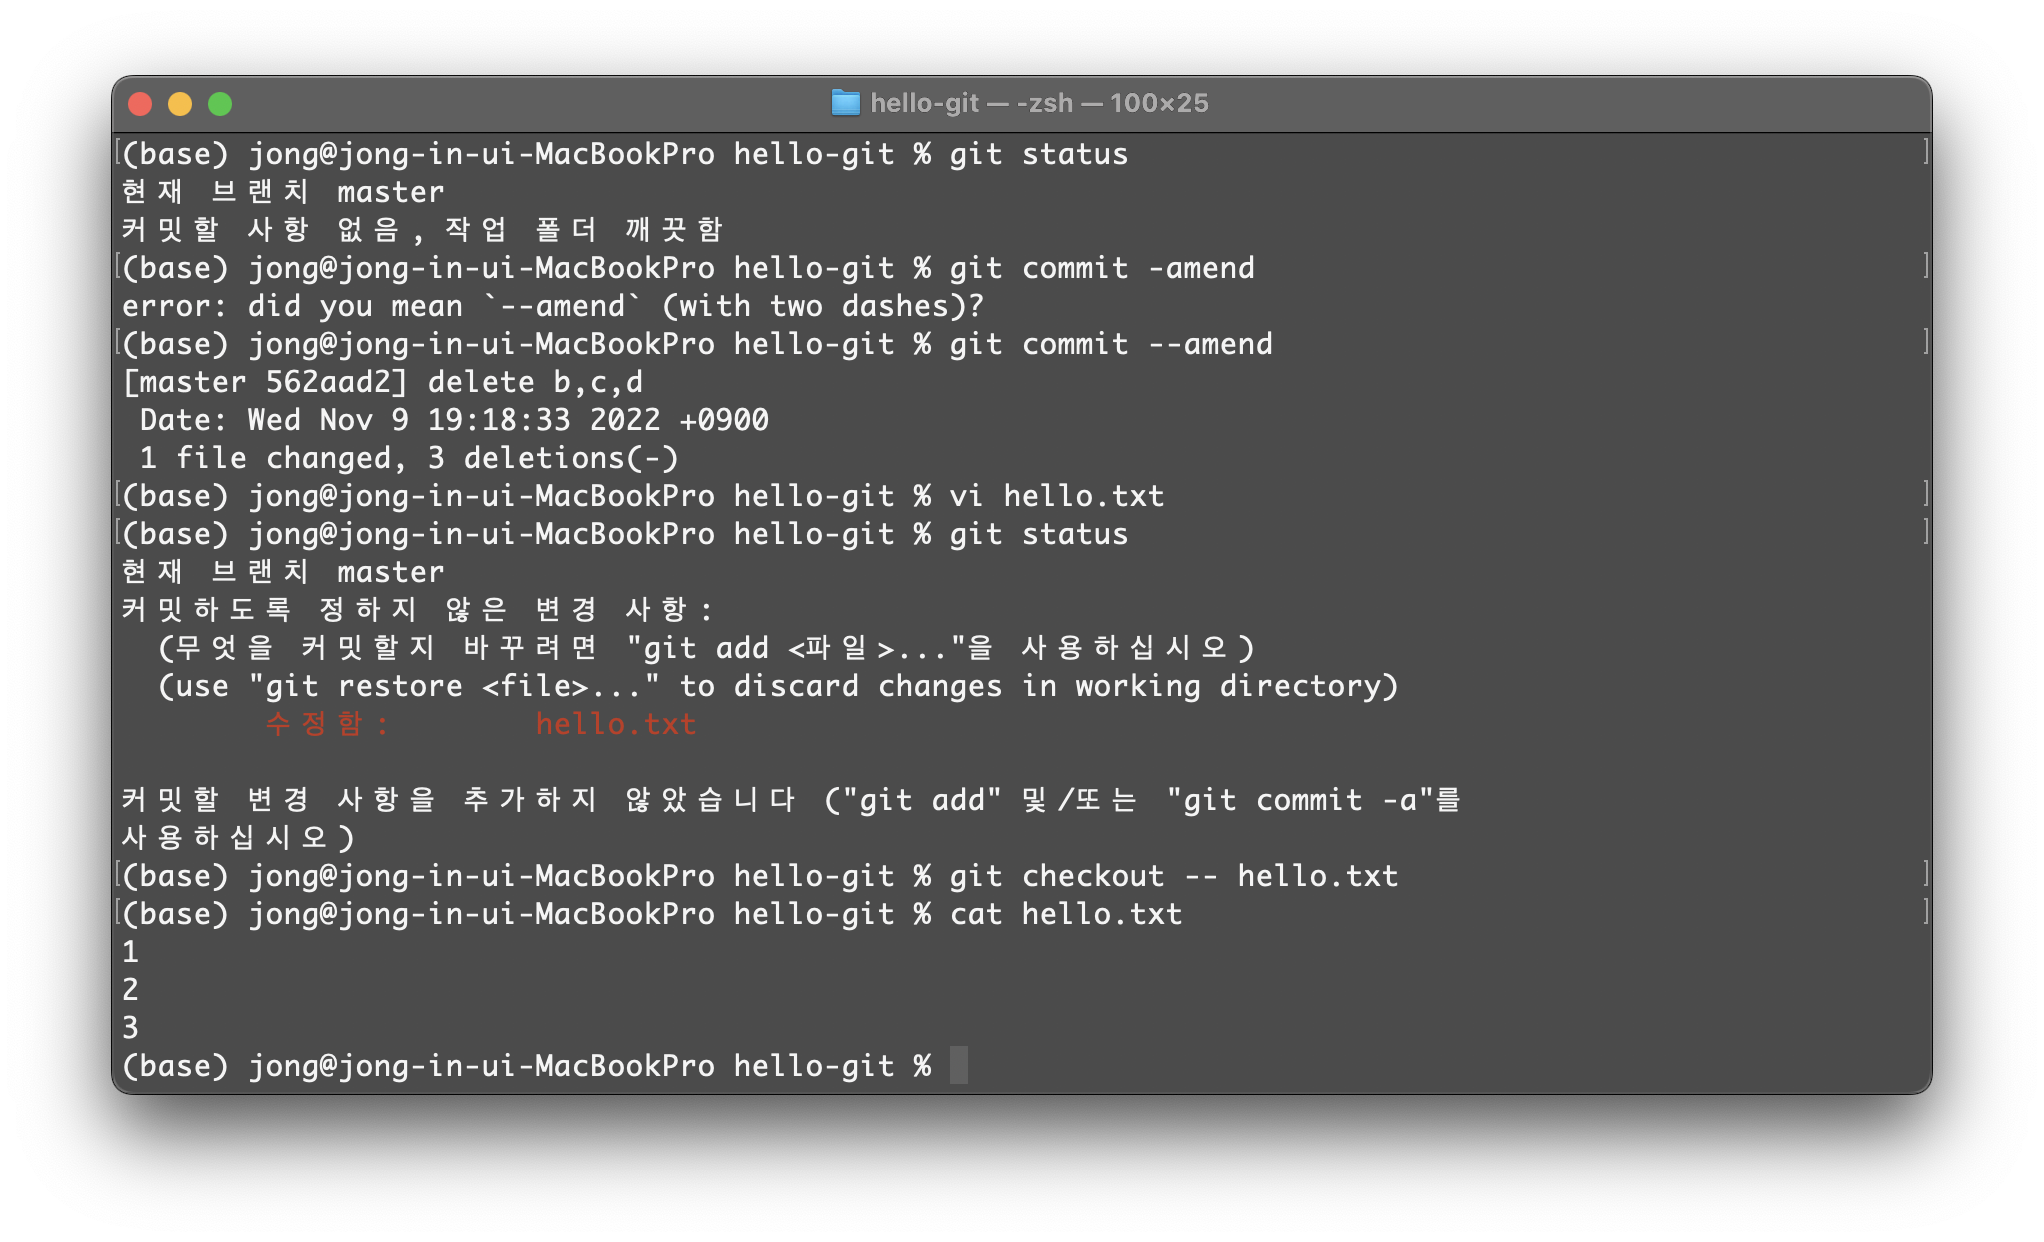Click the output line showing 1
This screenshot has height=1242, width=2044.
[130, 952]
